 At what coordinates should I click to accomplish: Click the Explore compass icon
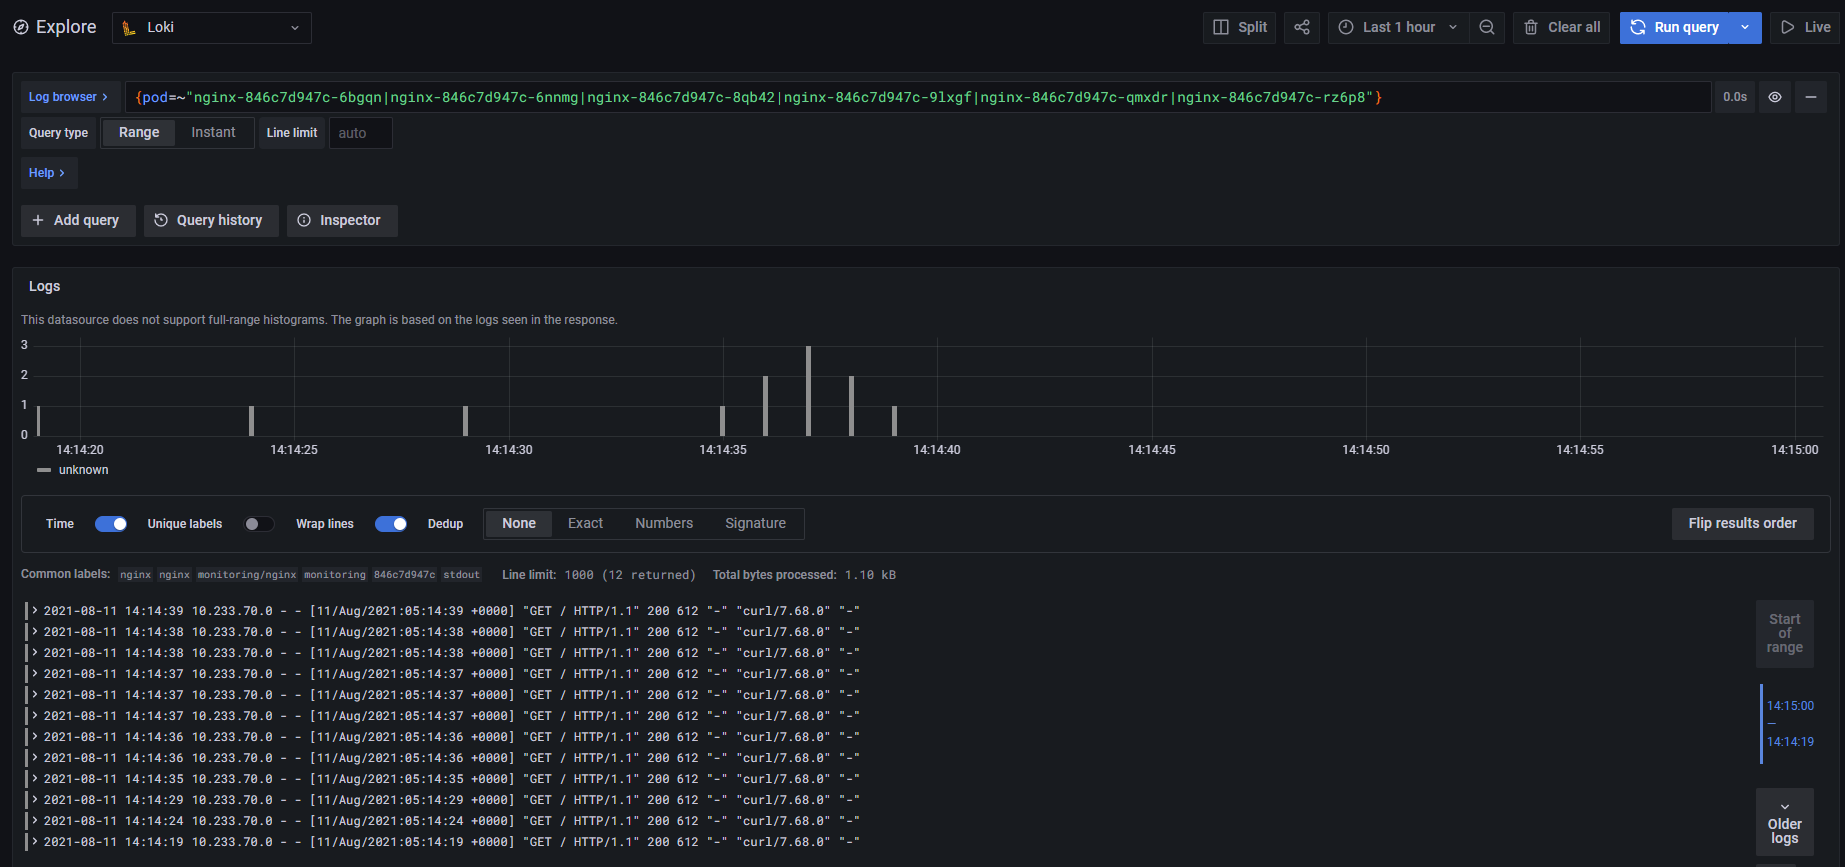pyautogui.click(x=21, y=28)
